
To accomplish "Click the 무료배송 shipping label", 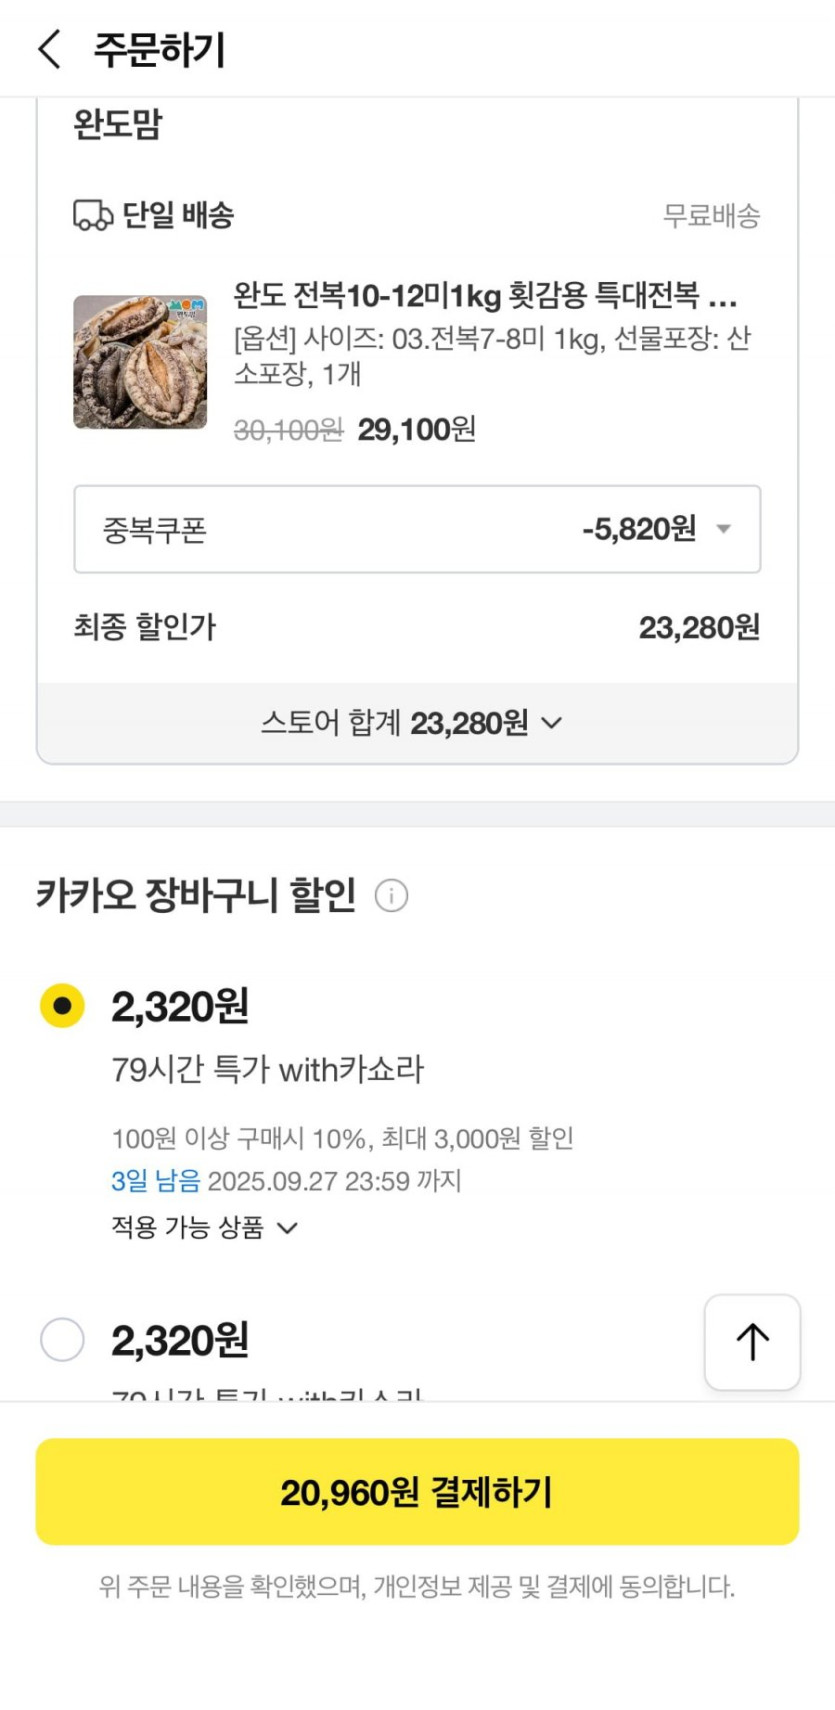I will (x=711, y=215).
